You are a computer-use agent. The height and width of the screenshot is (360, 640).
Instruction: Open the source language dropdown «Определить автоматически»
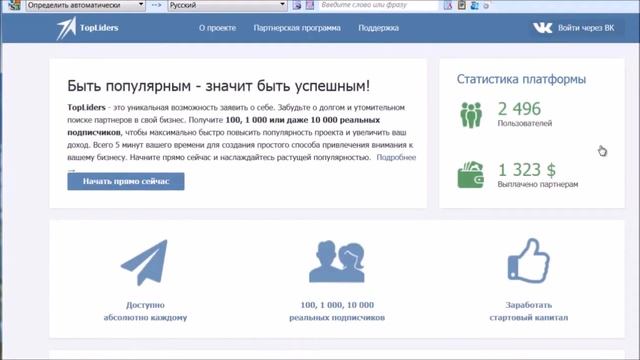(85, 5)
